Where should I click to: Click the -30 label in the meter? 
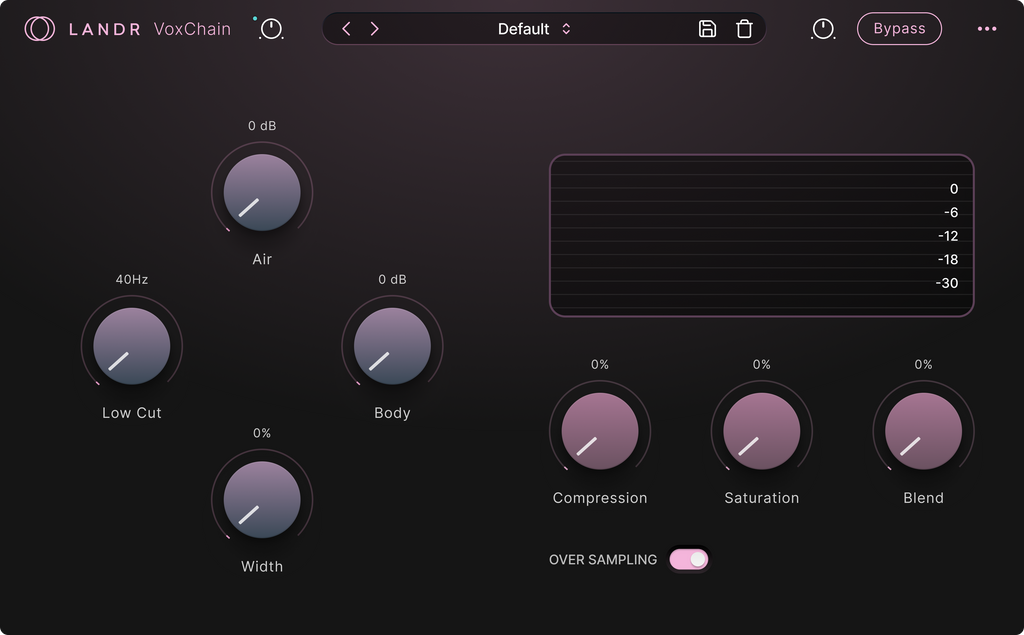[946, 283]
